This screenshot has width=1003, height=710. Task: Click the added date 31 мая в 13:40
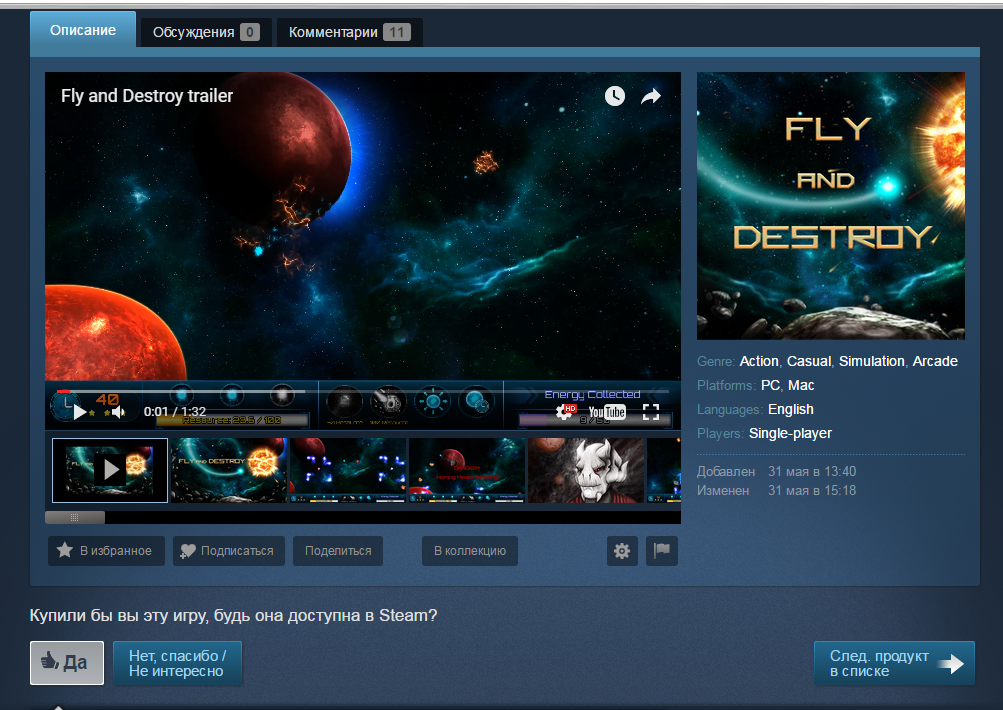pos(812,471)
